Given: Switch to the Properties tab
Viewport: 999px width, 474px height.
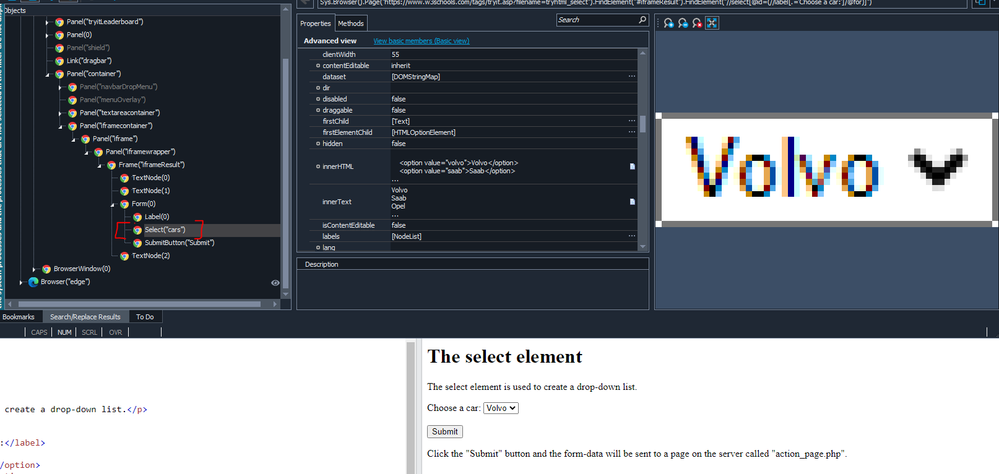Looking at the screenshot, I should [x=315, y=24].
